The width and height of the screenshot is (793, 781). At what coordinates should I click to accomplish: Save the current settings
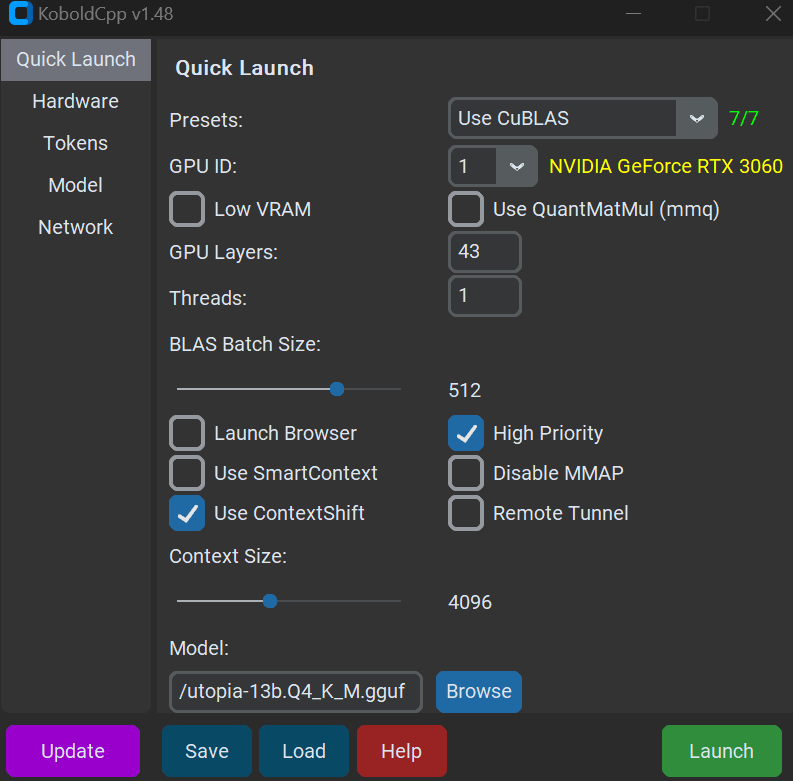point(207,751)
